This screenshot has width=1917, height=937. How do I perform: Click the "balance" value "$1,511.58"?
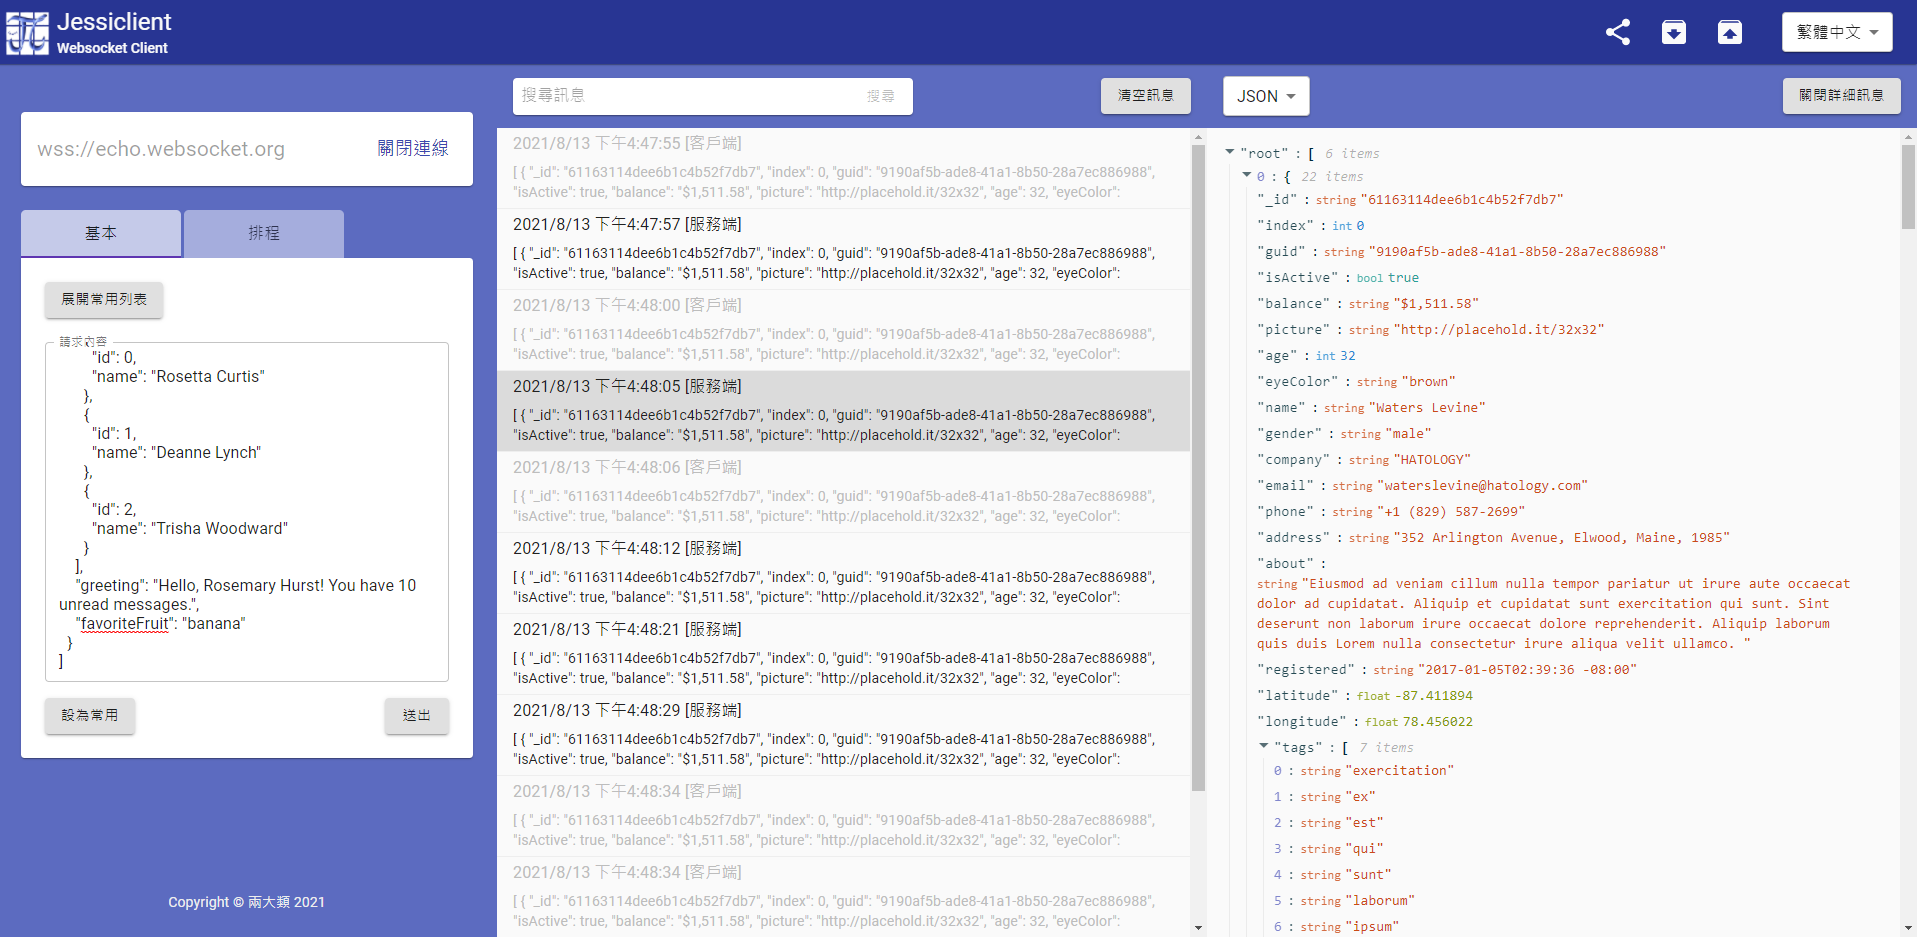(x=1436, y=304)
